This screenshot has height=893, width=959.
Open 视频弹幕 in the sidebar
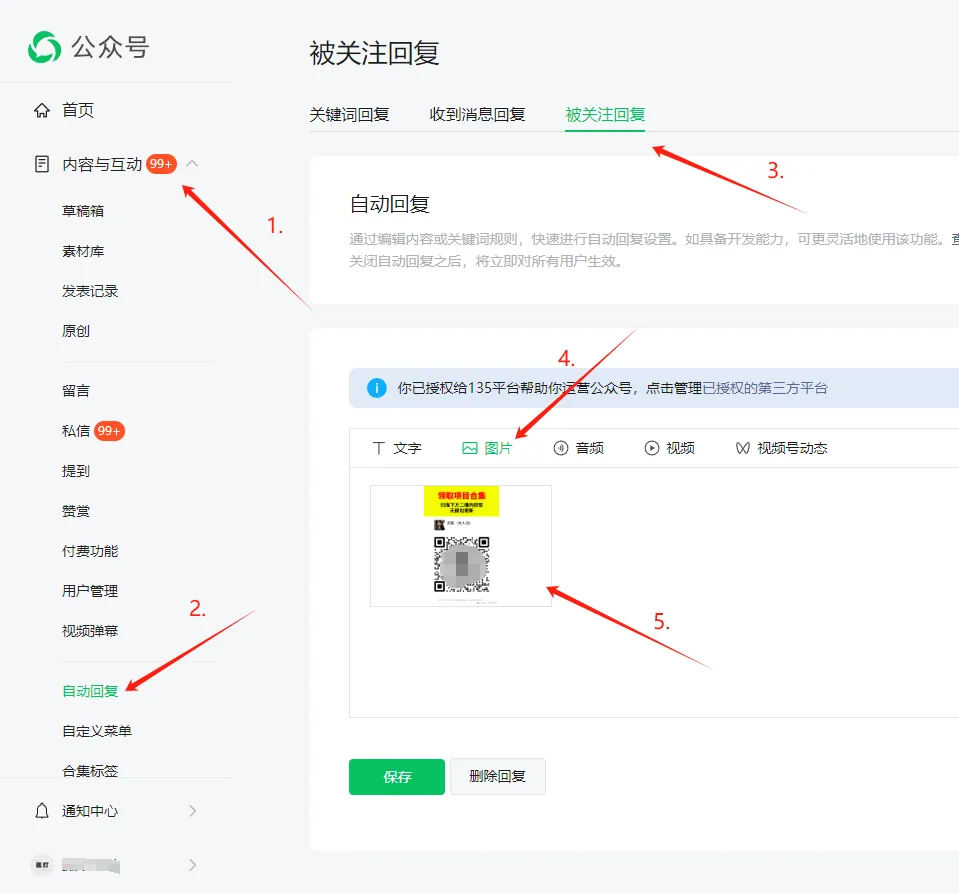click(x=90, y=631)
